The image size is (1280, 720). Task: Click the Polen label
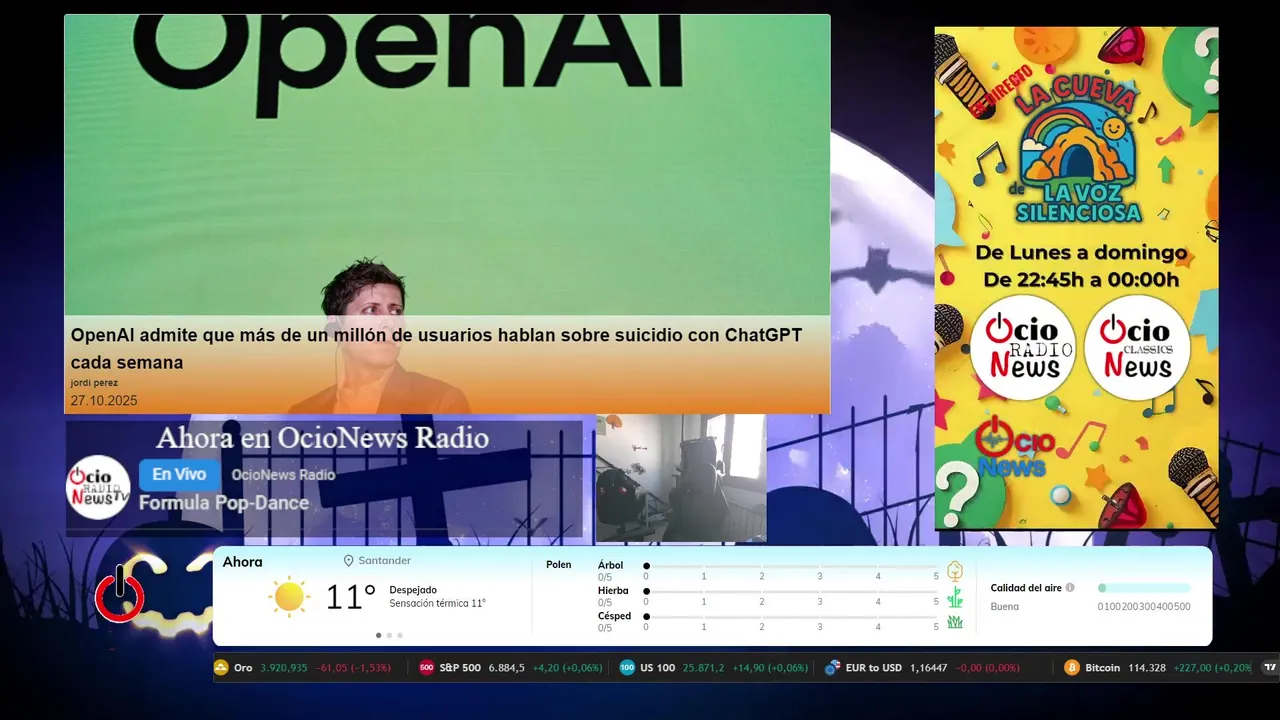(559, 565)
